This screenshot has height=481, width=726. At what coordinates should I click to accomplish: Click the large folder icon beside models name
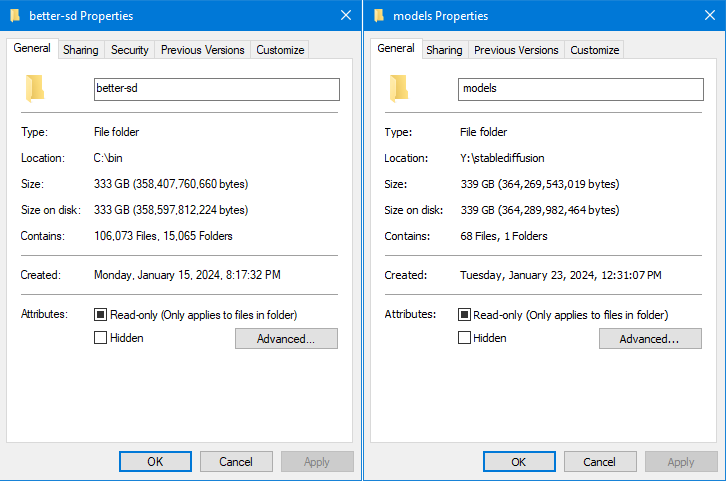[x=399, y=89]
